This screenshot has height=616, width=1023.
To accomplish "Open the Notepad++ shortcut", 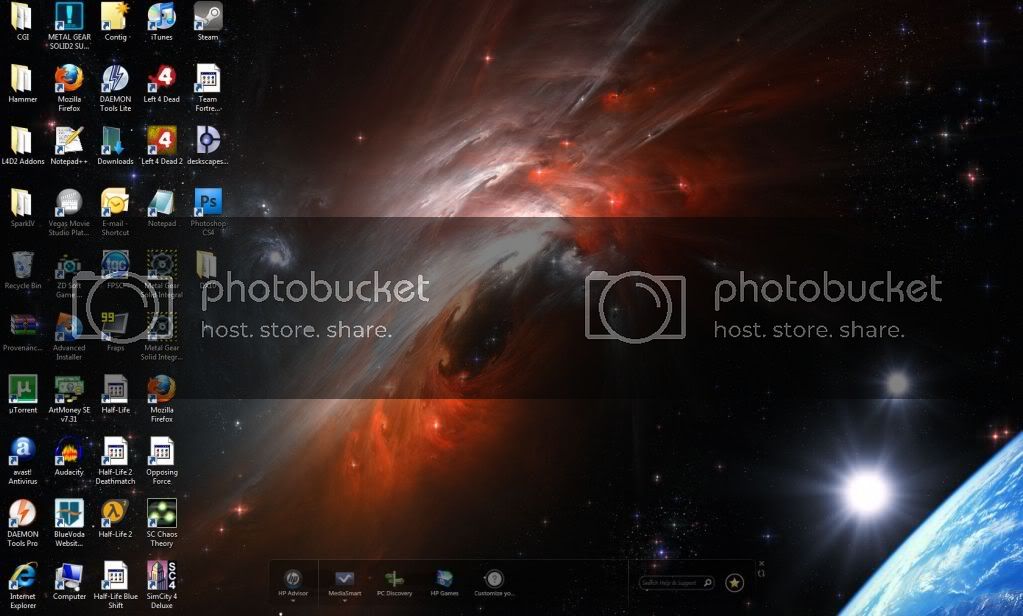I will [x=68, y=140].
